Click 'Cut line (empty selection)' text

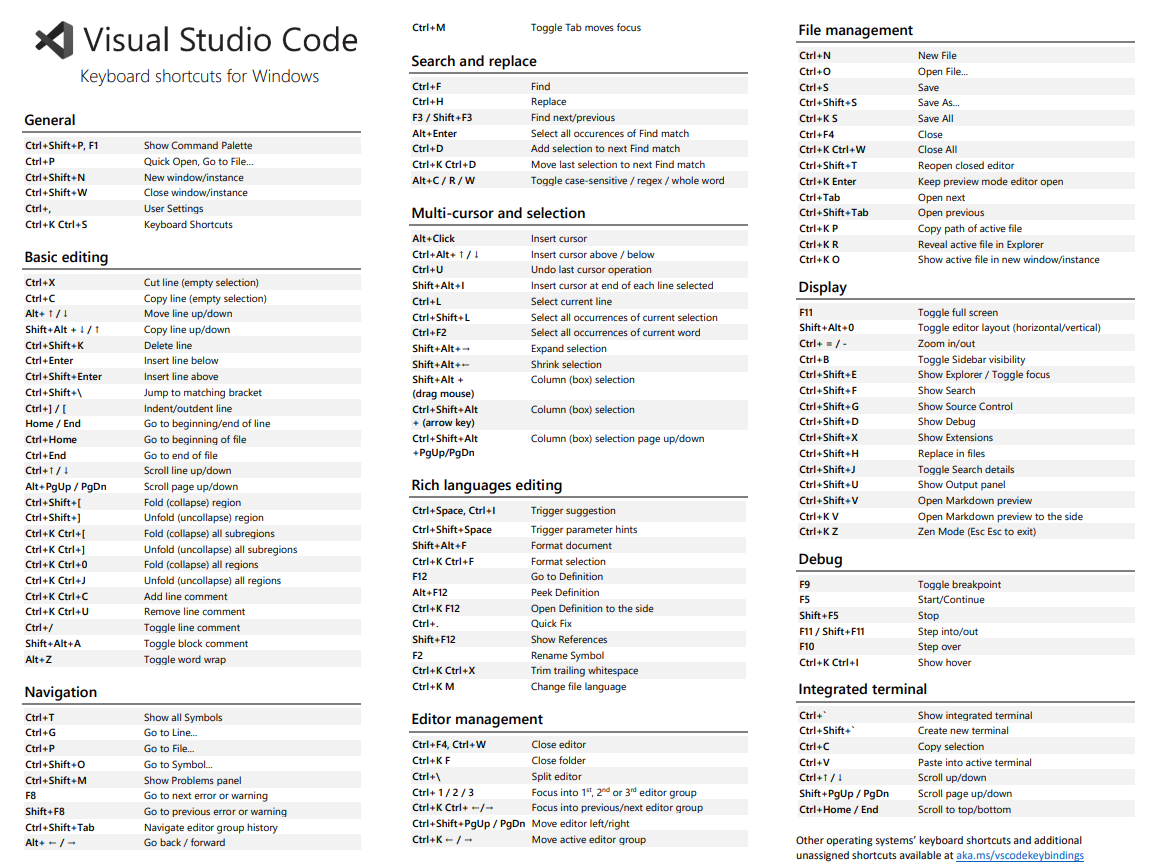coord(201,283)
